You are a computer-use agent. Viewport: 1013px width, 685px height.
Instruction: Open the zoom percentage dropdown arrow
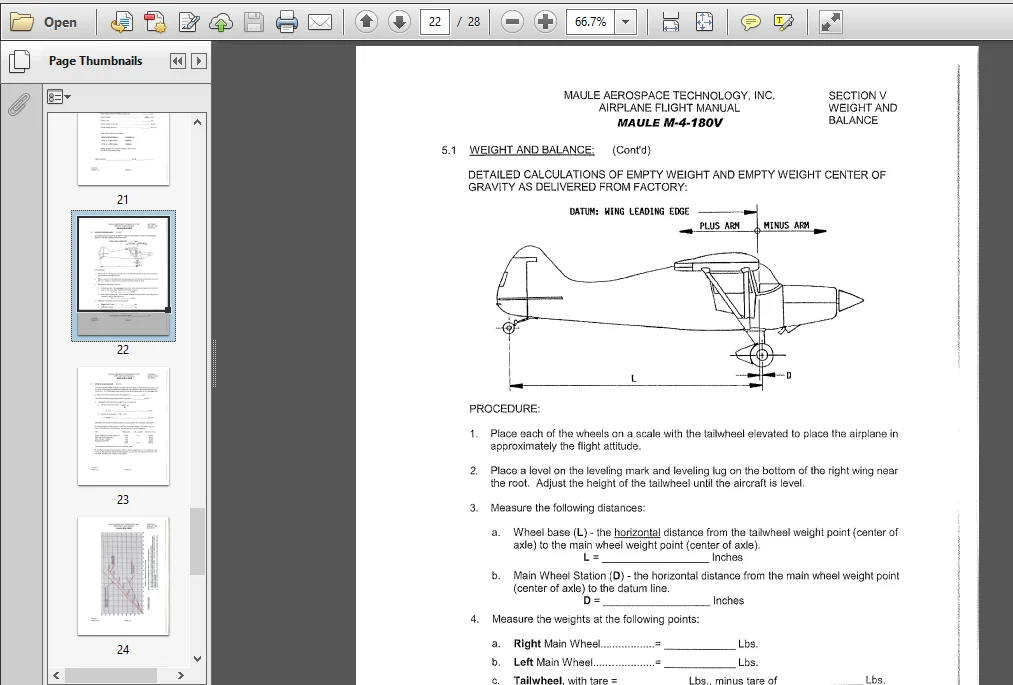(x=625, y=22)
